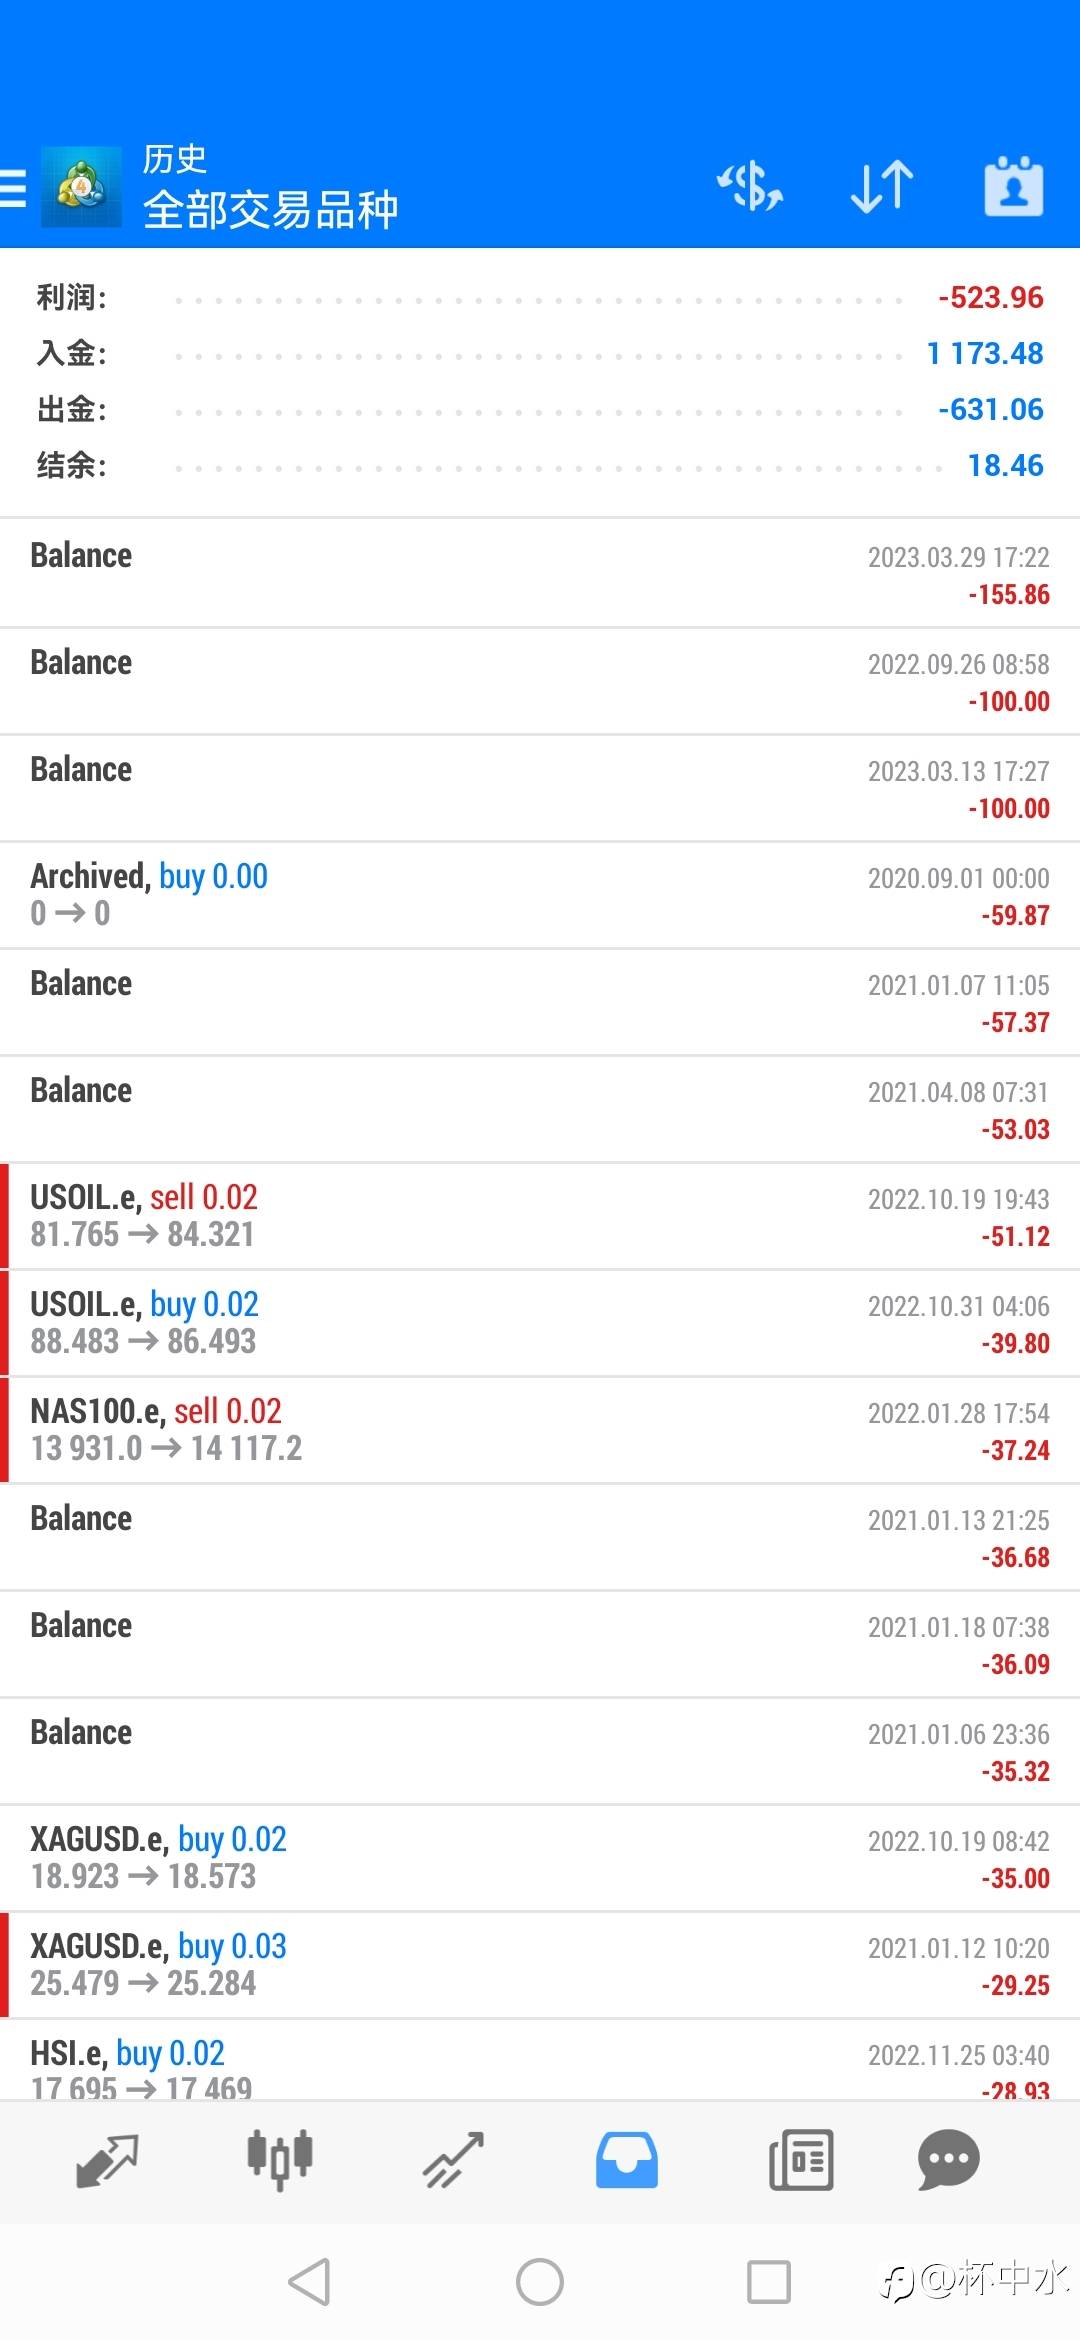Open the Chart candlestick tab
Screen dimensions: 1080x2340
tap(280, 2160)
